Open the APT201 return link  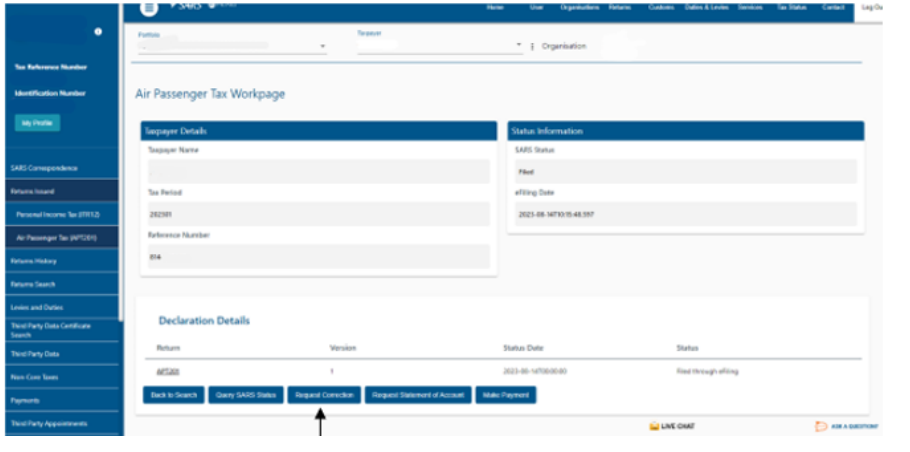click(167, 371)
